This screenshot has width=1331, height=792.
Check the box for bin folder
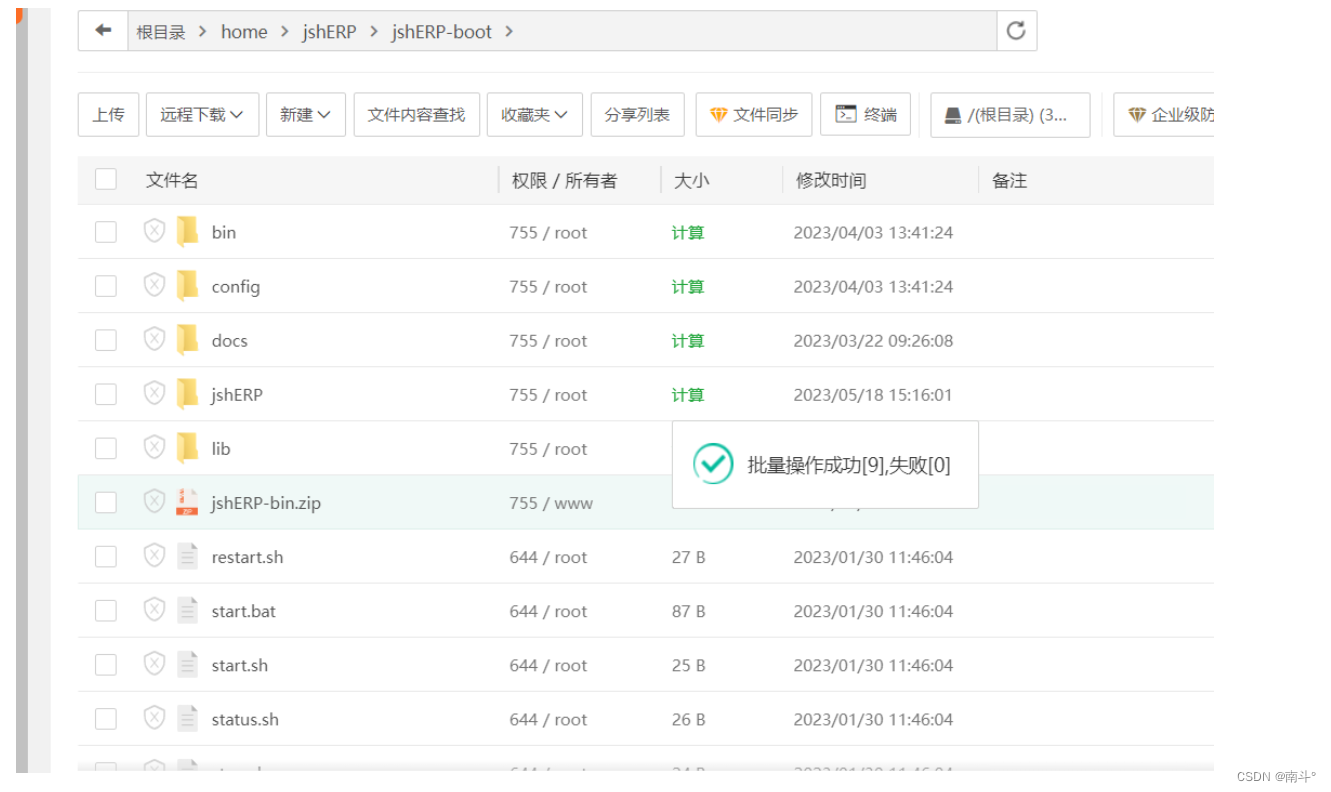tap(106, 232)
